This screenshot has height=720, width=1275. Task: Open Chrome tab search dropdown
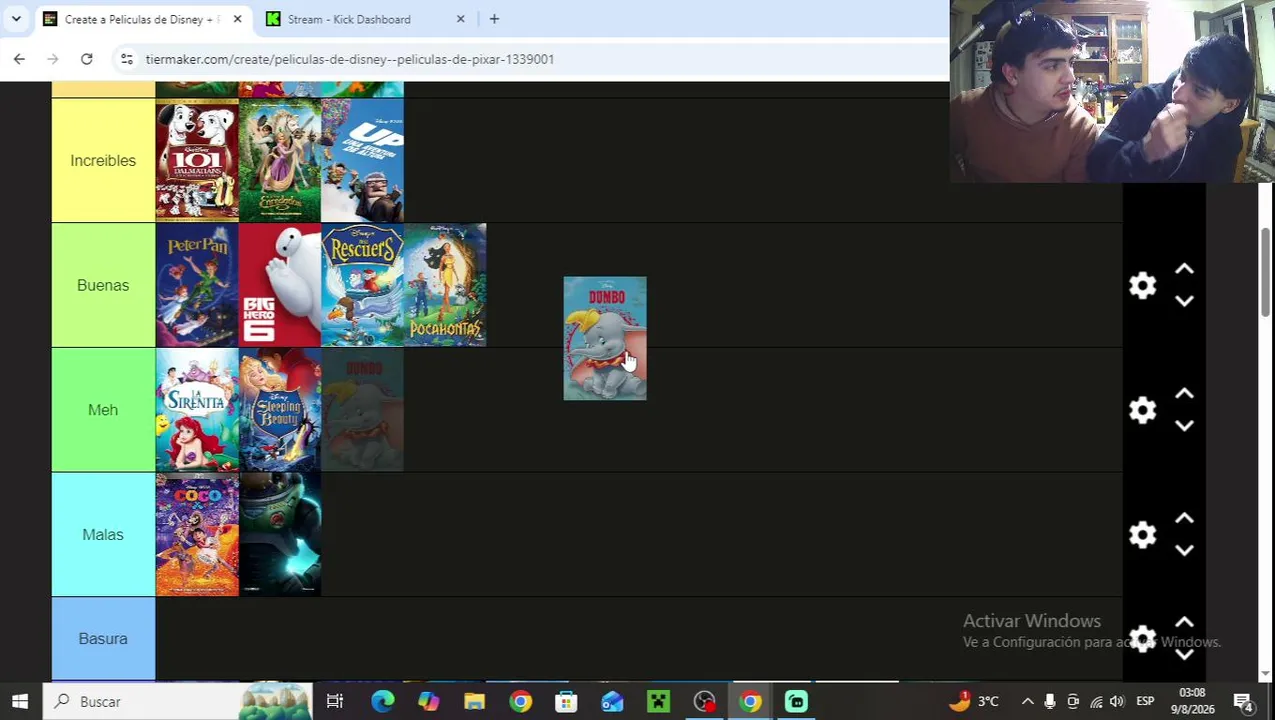click(16, 19)
